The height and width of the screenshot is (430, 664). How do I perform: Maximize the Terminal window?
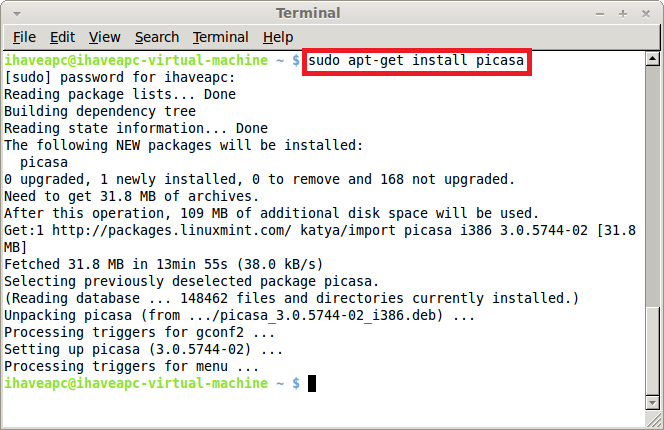(622, 14)
